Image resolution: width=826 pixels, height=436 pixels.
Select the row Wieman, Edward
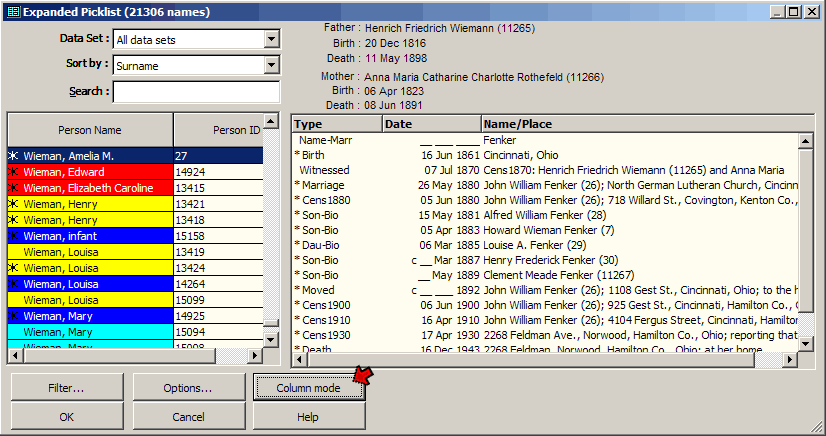coord(135,172)
